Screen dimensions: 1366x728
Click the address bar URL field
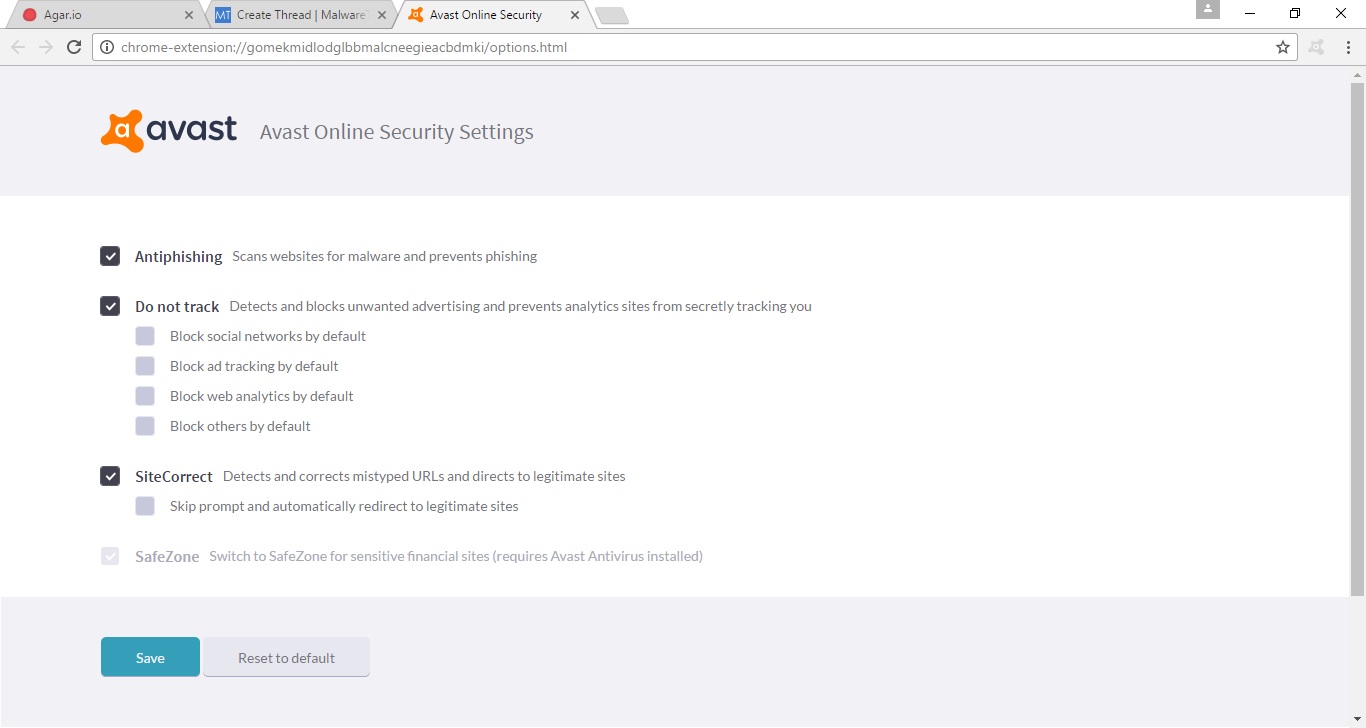click(x=680, y=47)
